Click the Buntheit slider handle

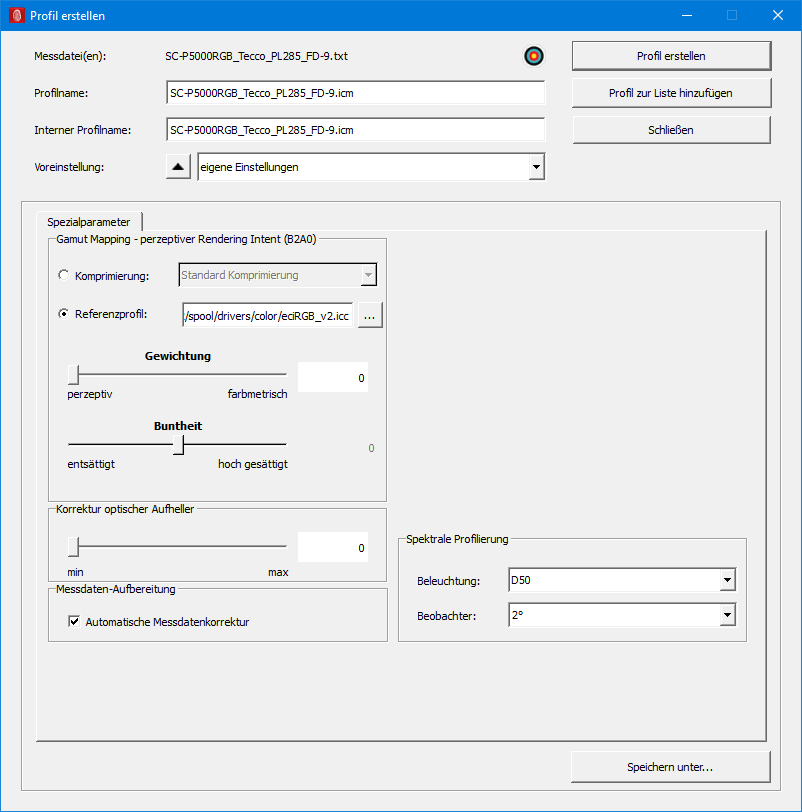pyautogui.click(x=178, y=444)
